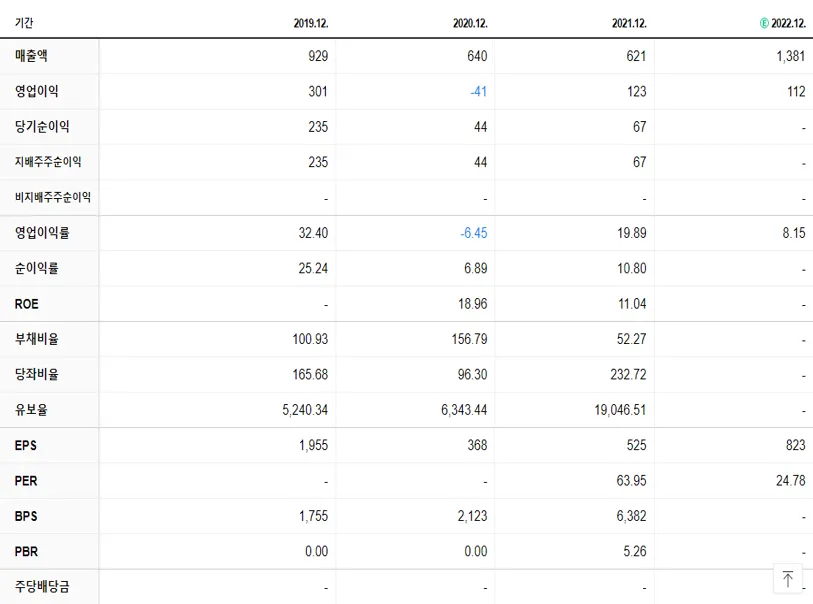Select reserve ratio value 5,240.34
Image resolution: width=813 pixels, height=604 pixels.
pyautogui.click(x=305, y=410)
